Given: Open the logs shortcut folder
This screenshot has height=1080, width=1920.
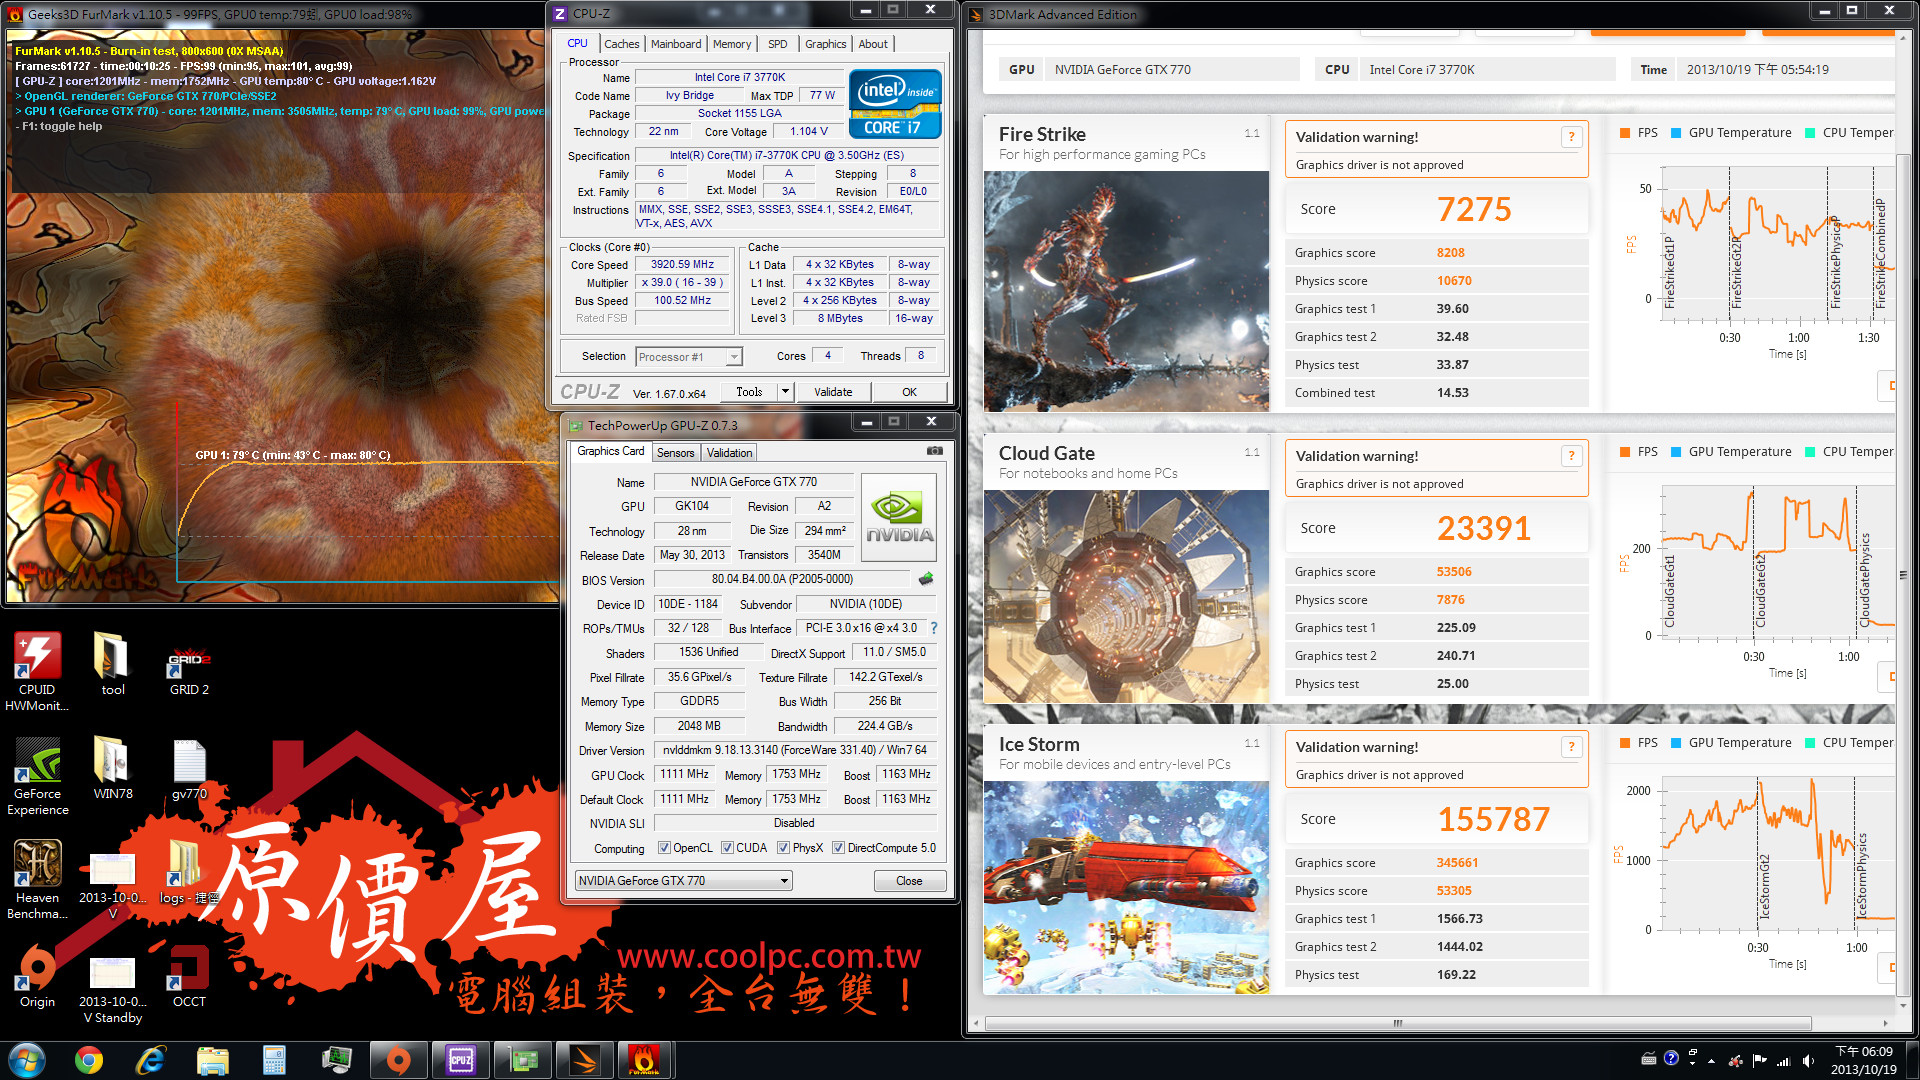Looking at the screenshot, I should tap(189, 871).
